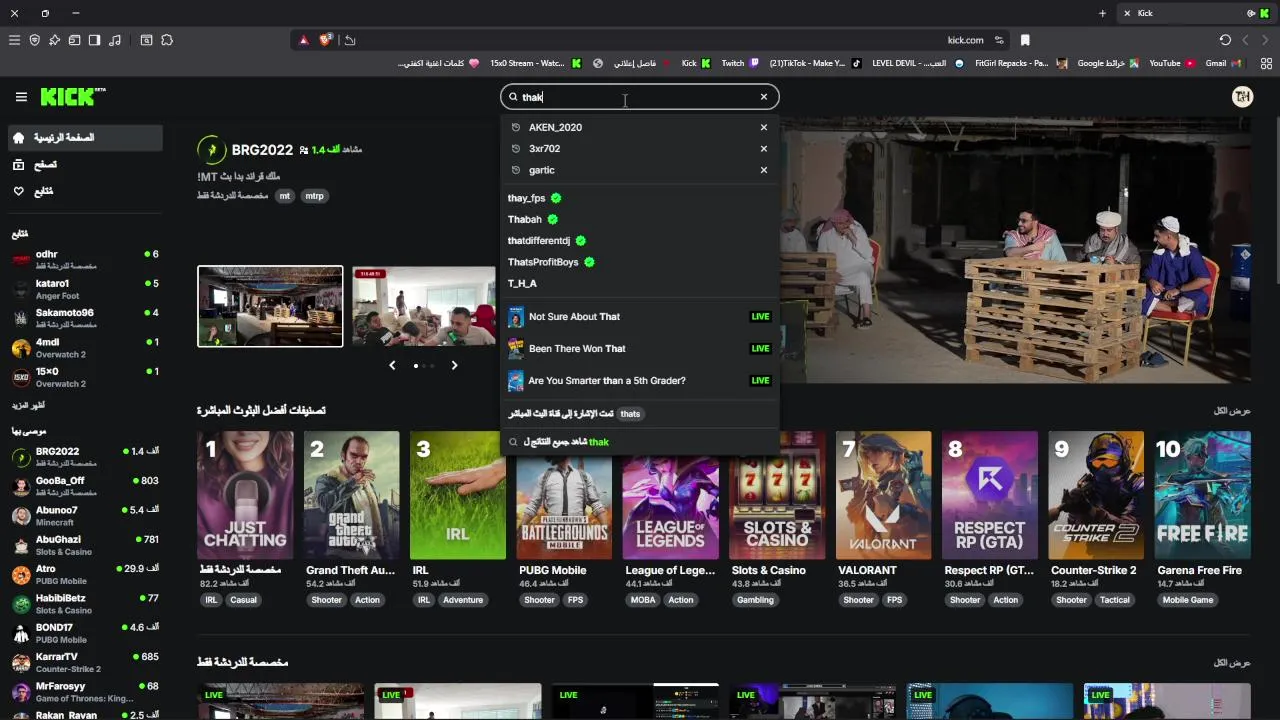The width and height of the screenshot is (1280, 720).
Task: Open the Just Chatting category card
Action: pos(245,495)
